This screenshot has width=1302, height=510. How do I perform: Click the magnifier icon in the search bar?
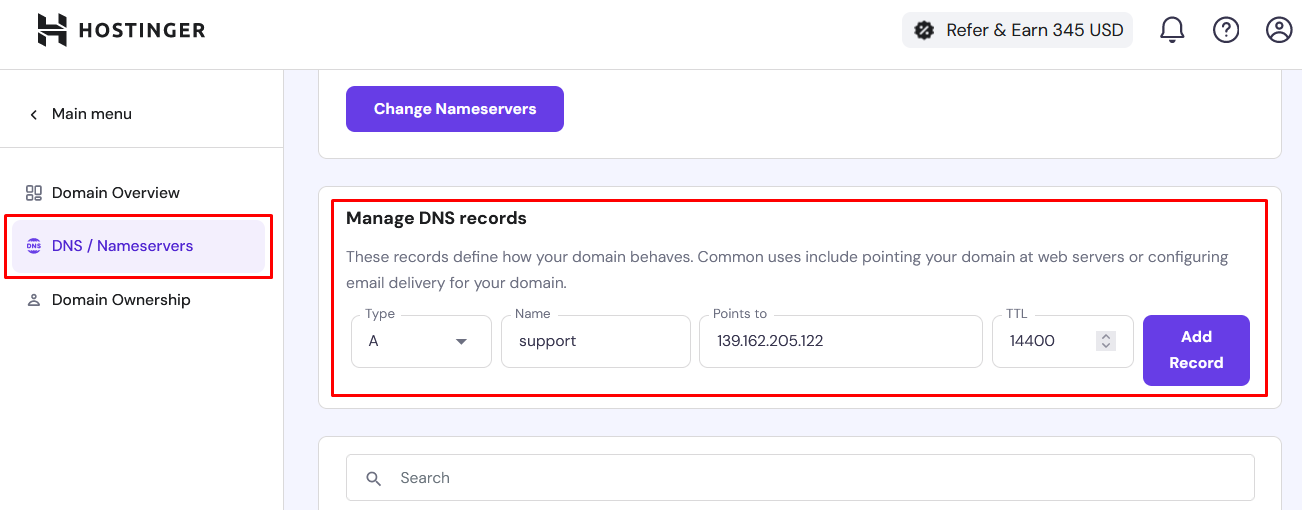pos(374,479)
